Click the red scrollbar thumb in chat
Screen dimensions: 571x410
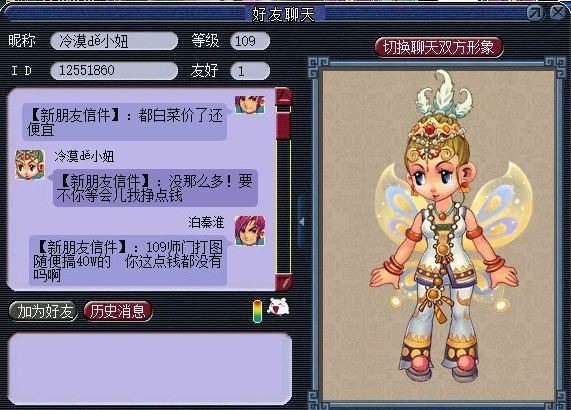coord(283,126)
